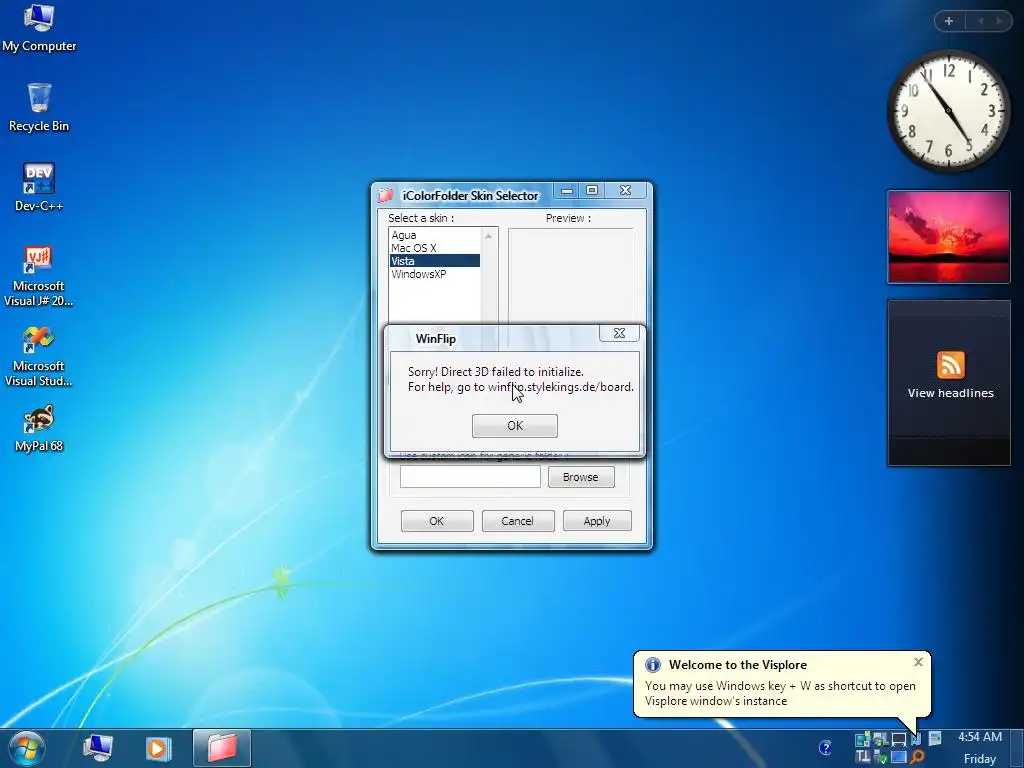Select the Dev-C++ shortcut icon
The height and width of the screenshot is (768, 1024).
39,188
